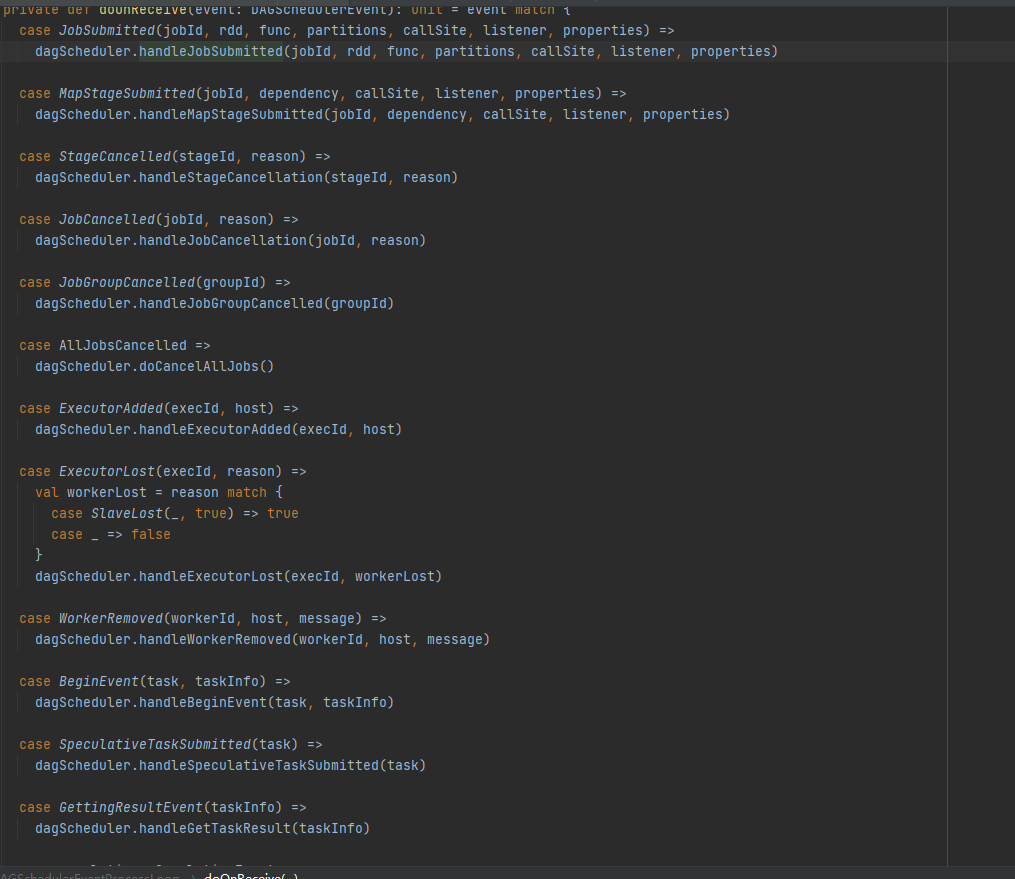Click the JobSubmitted case class name
This screenshot has width=1015, height=879.
(107, 30)
